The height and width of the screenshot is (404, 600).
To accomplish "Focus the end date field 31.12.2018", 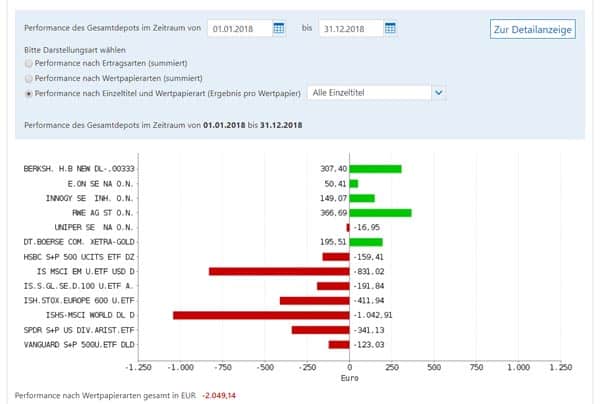I will [x=351, y=28].
